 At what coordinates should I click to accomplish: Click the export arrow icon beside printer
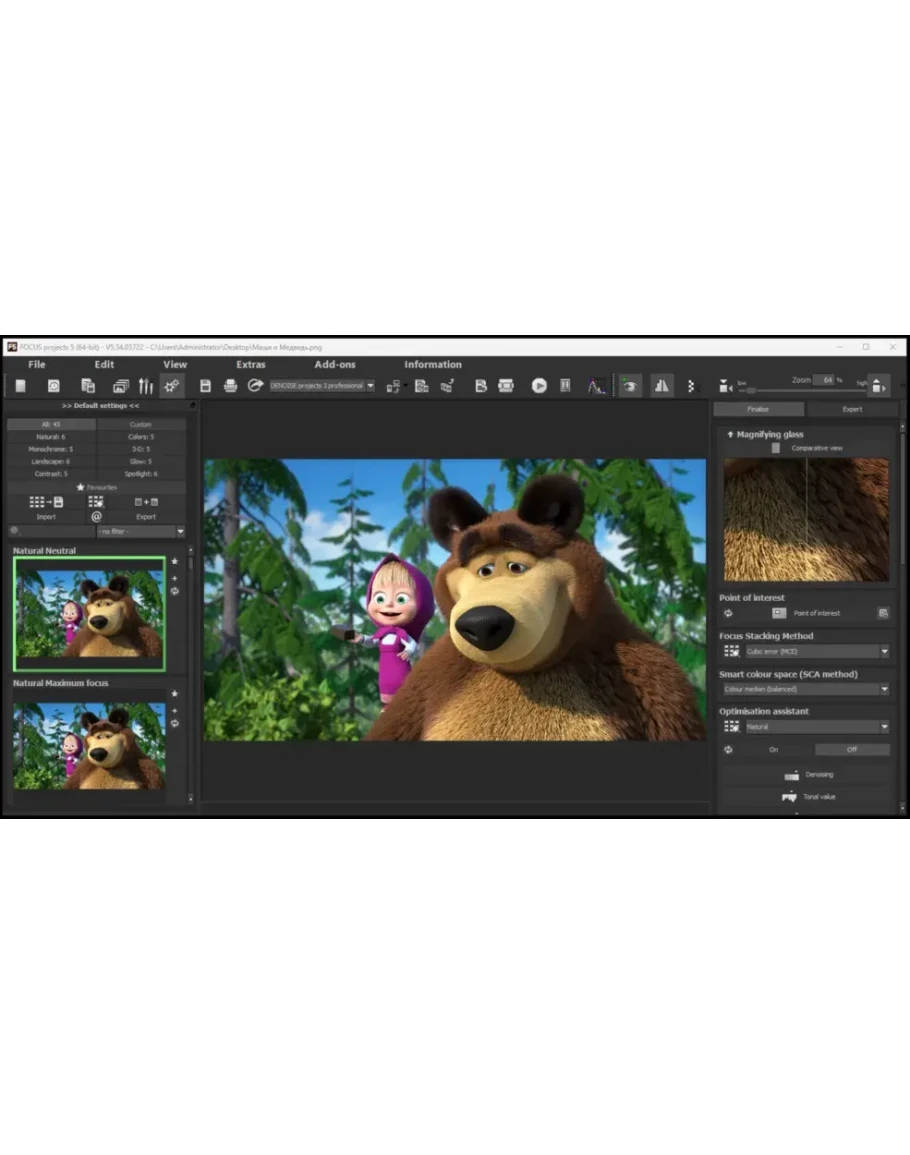tap(255, 386)
